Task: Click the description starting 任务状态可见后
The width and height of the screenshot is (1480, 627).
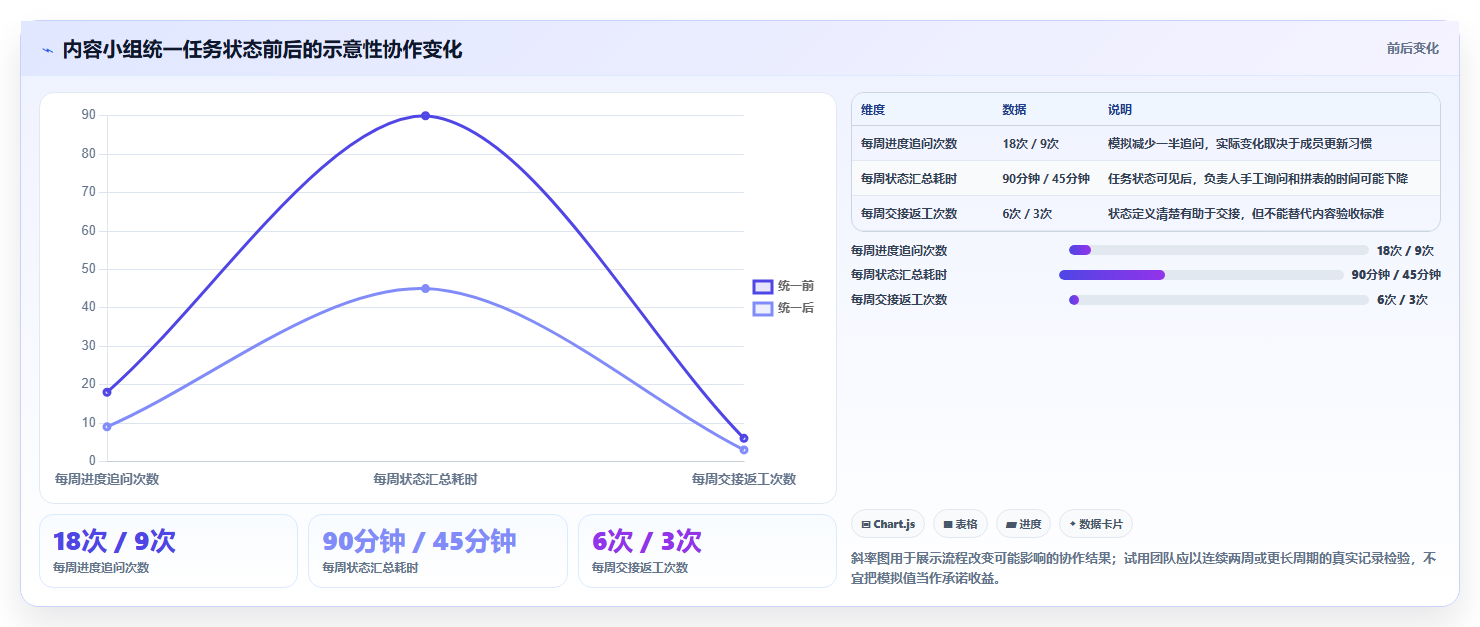Action: tap(1258, 179)
